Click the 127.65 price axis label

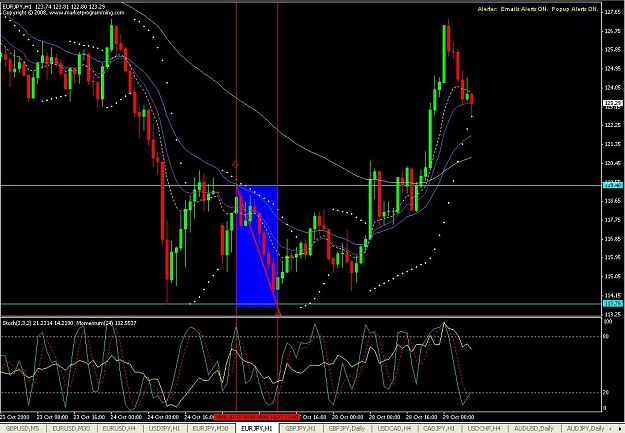[x=613, y=12]
